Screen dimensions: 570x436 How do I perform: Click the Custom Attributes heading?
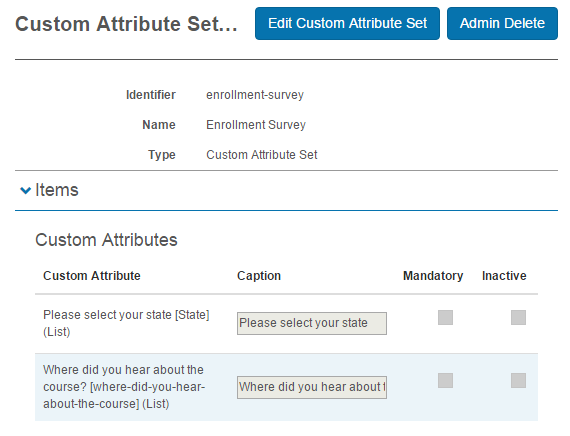click(106, 240)
